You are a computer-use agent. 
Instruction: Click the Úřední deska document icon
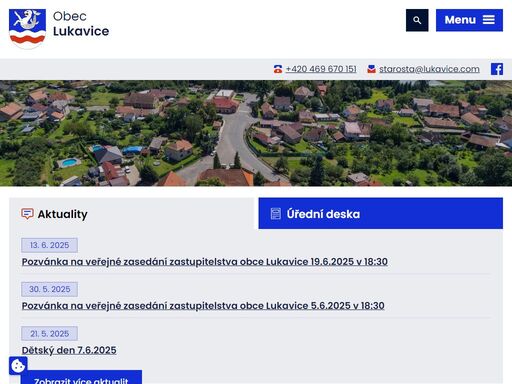click(x=276, y=214)
